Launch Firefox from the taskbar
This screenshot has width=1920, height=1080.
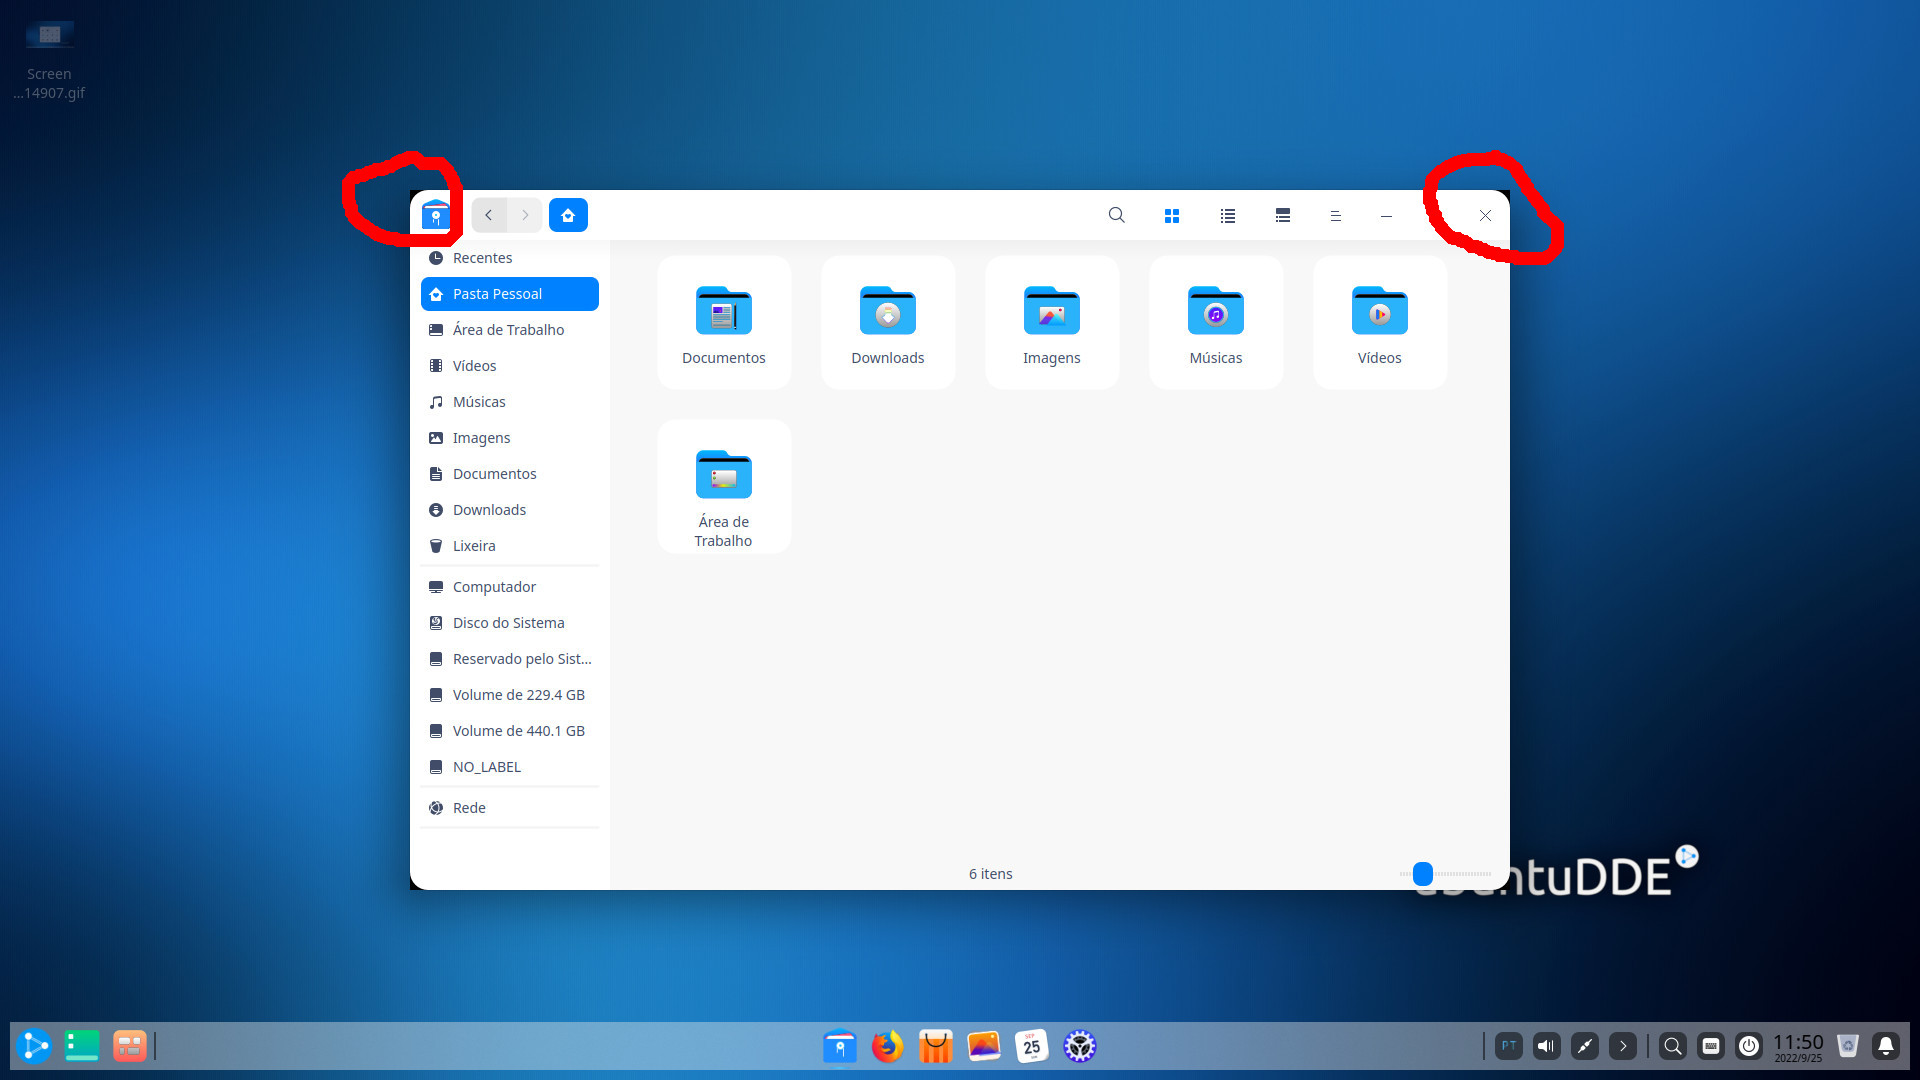click(887, 1046)
